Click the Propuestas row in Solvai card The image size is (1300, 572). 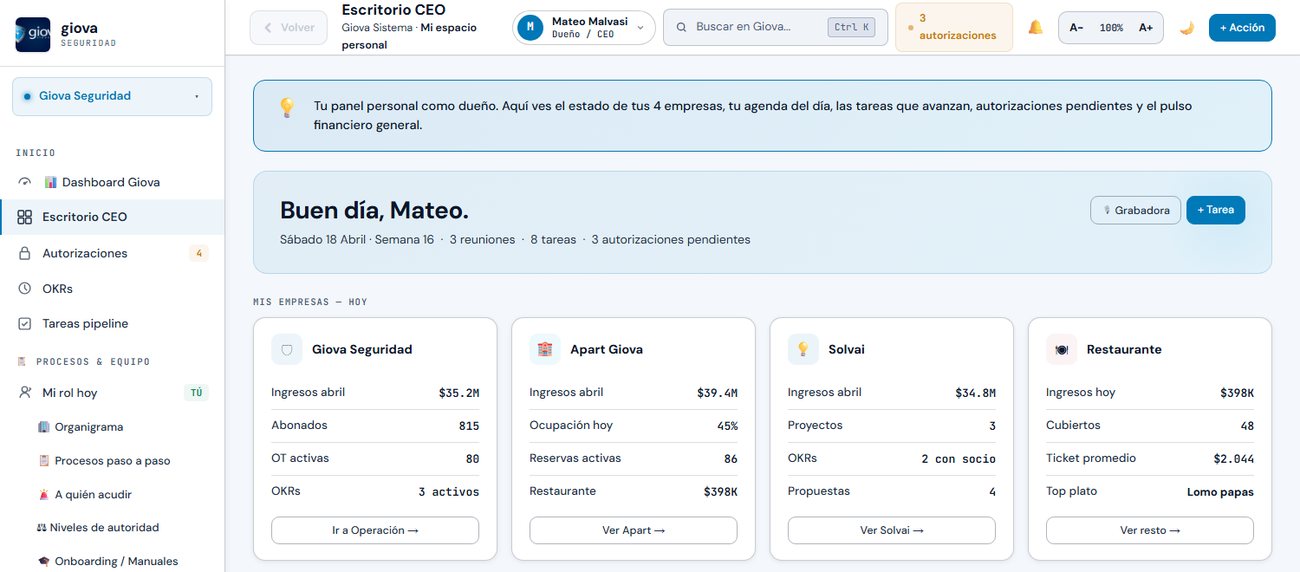[x=891, y=492]
